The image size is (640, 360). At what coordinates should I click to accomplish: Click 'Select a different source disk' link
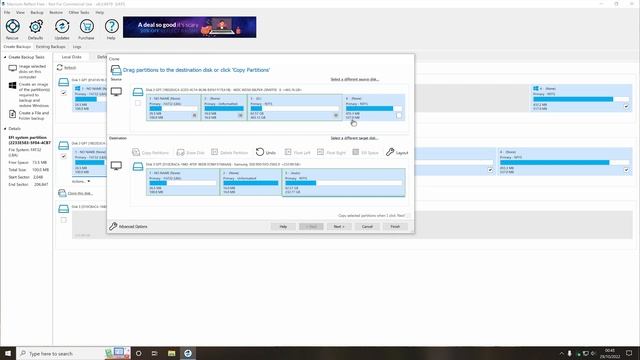pos(354,79)
